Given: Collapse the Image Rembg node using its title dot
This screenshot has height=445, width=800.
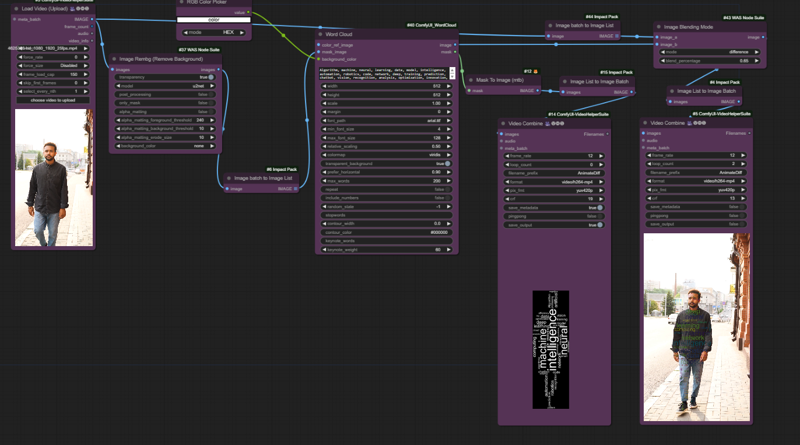Looking at the screenshot, I should point(114,59).
